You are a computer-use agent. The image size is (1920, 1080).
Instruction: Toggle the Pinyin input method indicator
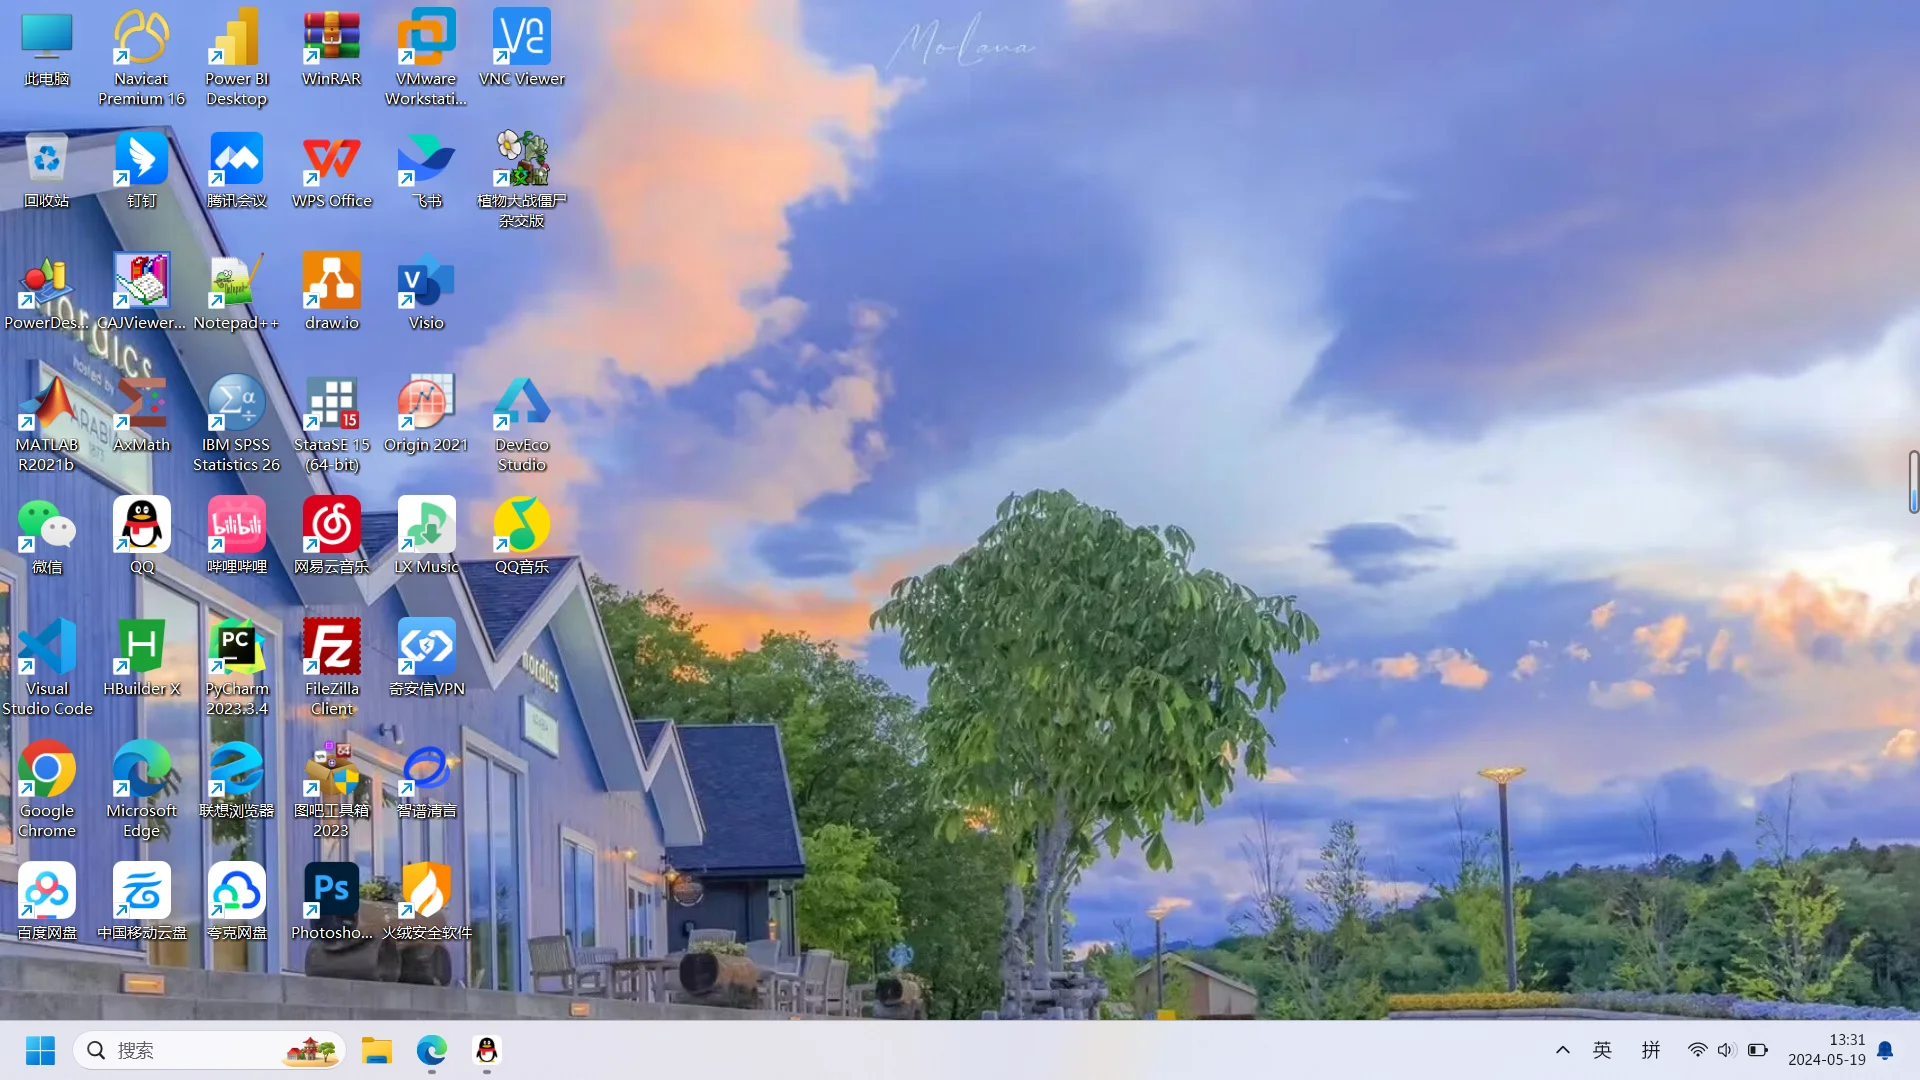1651,1050
